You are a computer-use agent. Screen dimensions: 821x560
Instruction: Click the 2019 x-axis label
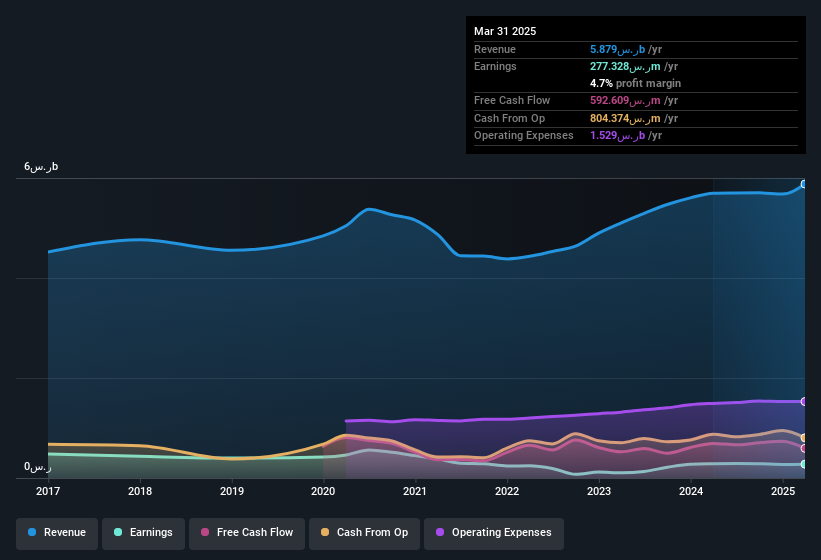pyautogui.click(x=232, y=491)
